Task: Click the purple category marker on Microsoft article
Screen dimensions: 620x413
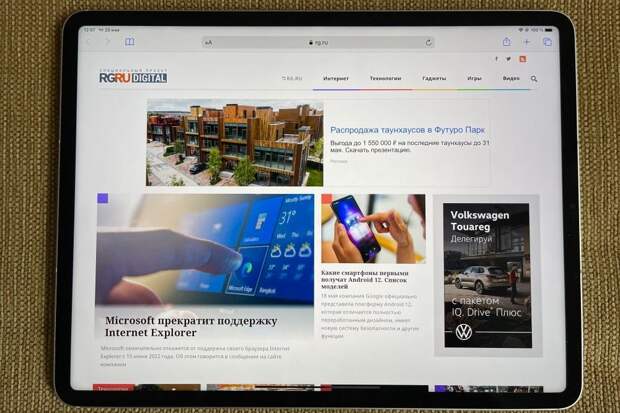Action: point(103,198)
